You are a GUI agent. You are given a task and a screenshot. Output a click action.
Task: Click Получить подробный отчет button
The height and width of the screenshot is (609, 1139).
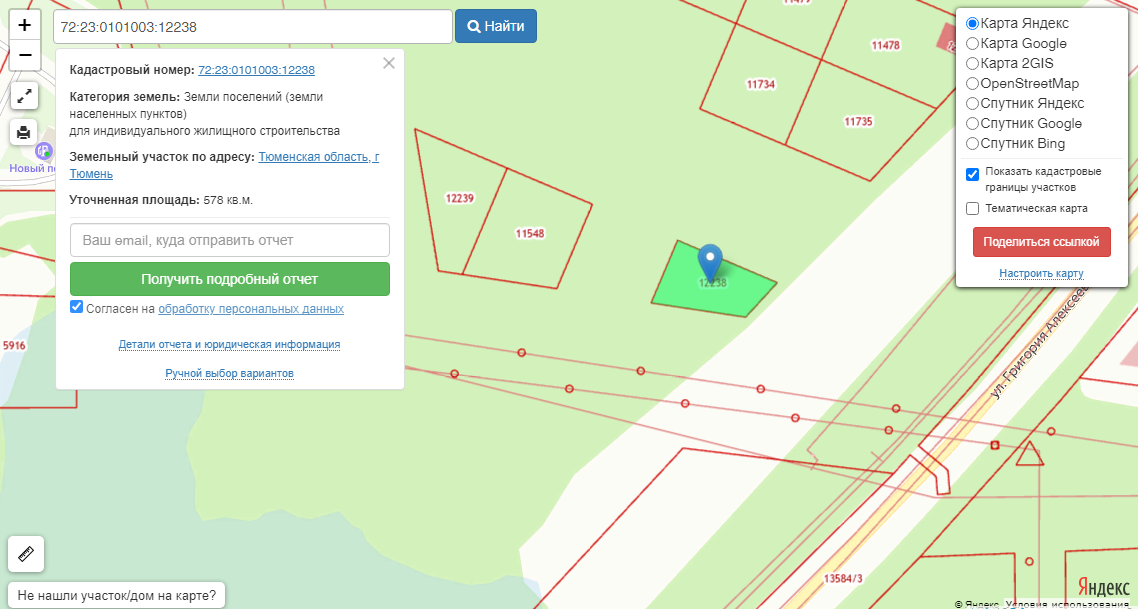230,279
